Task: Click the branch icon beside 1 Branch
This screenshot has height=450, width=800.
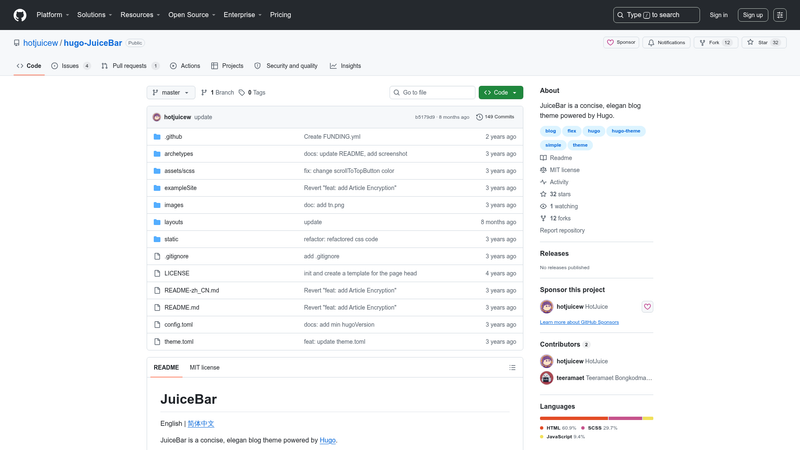Action: click(x=204, y=92)
